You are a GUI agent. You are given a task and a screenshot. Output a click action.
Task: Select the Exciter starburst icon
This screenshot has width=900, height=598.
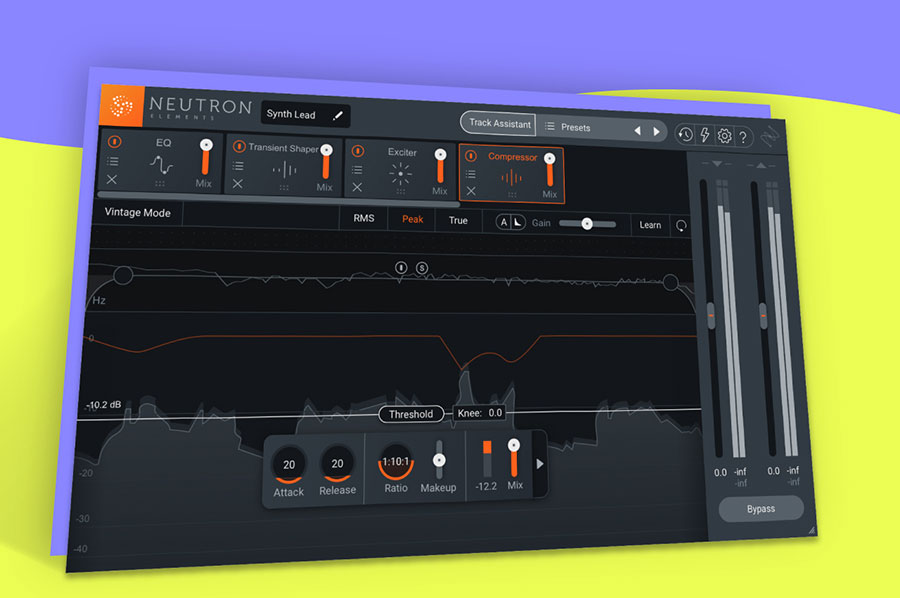(x=401, y=174)
